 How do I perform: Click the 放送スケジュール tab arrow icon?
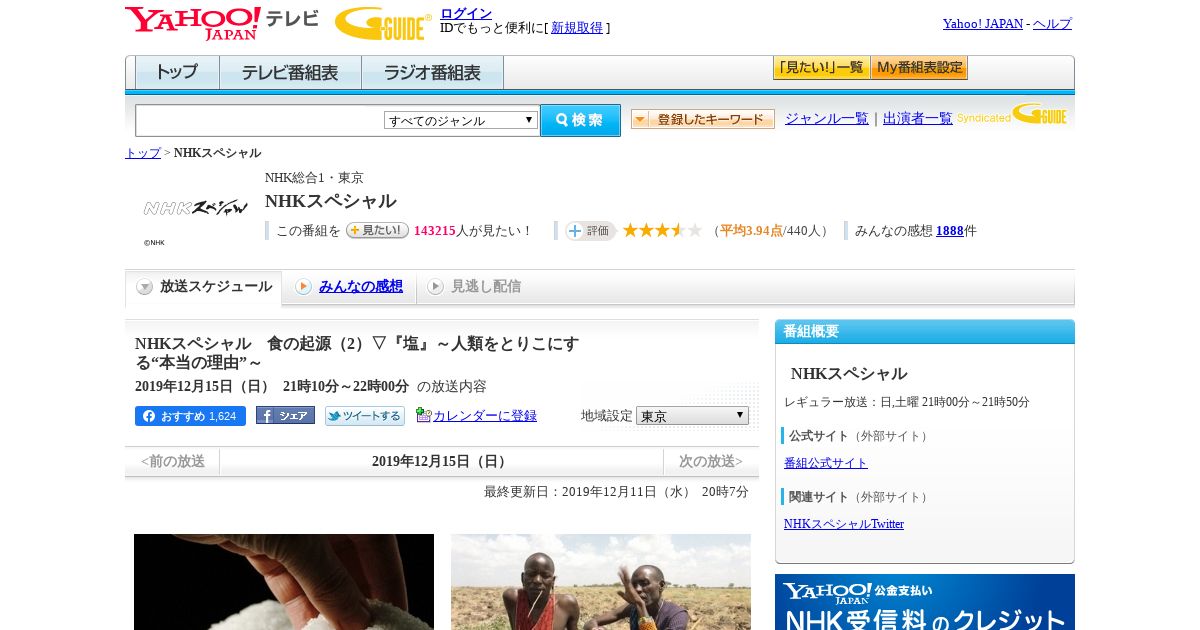[x=145, y=287]
